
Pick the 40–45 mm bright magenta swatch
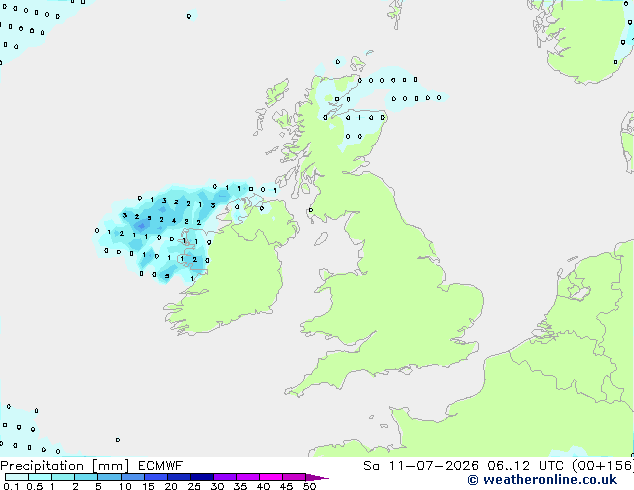click(x=271, y=477)
